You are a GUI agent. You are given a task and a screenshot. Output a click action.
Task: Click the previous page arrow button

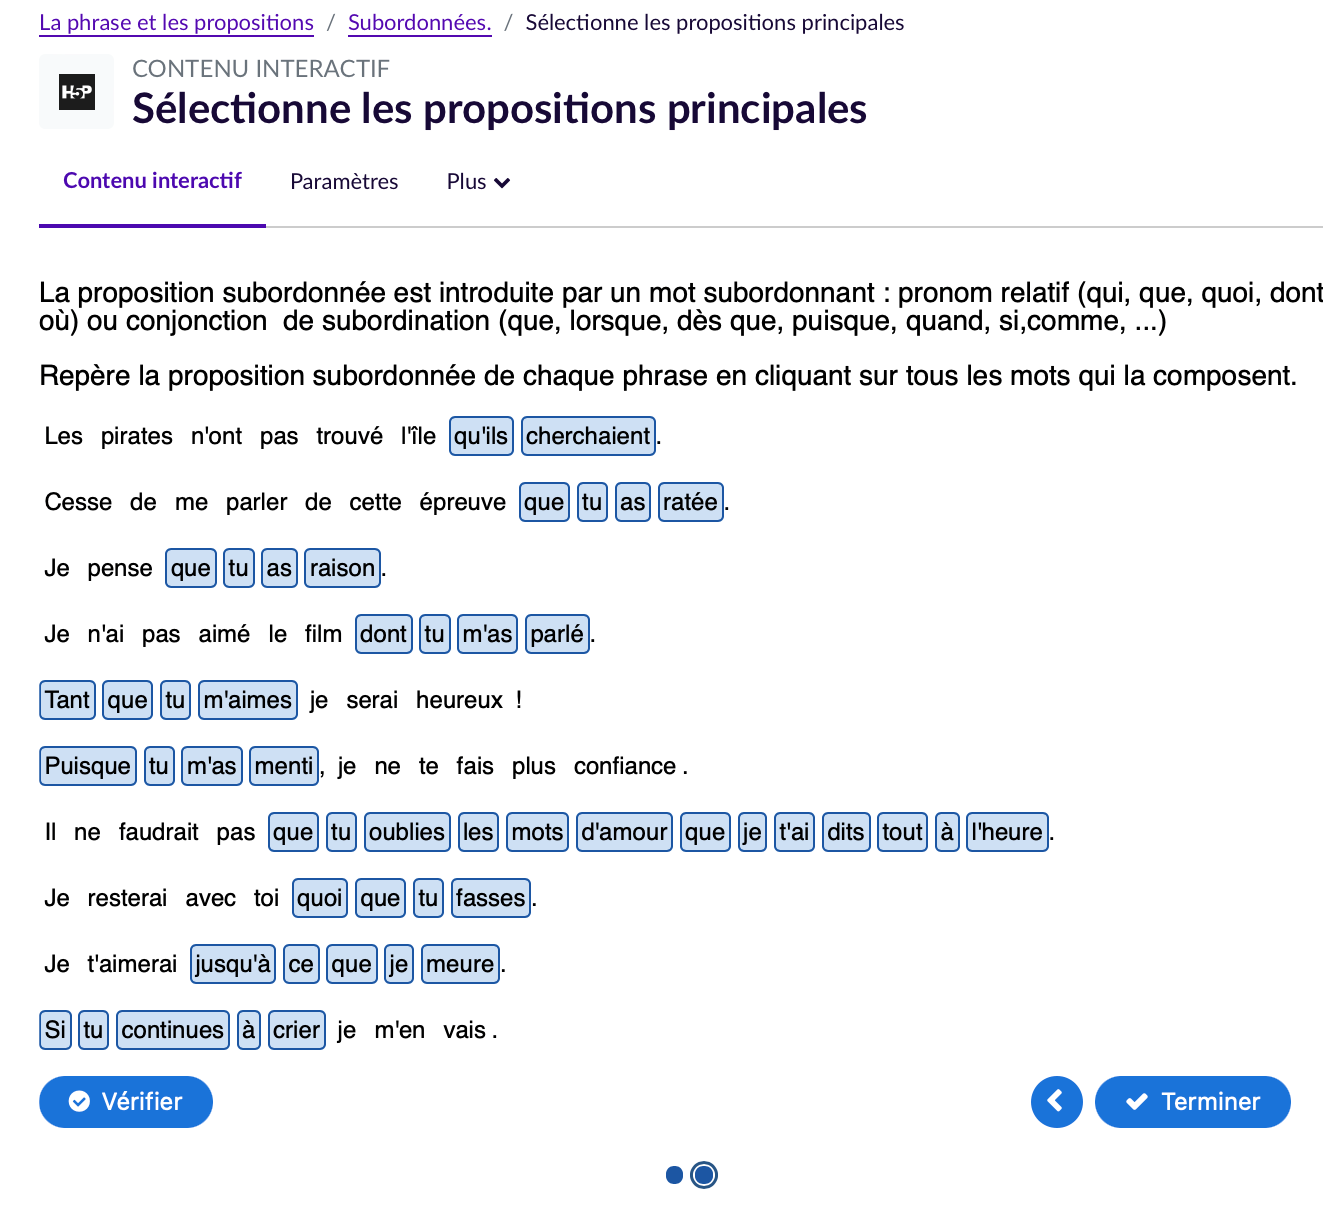1056,1102
